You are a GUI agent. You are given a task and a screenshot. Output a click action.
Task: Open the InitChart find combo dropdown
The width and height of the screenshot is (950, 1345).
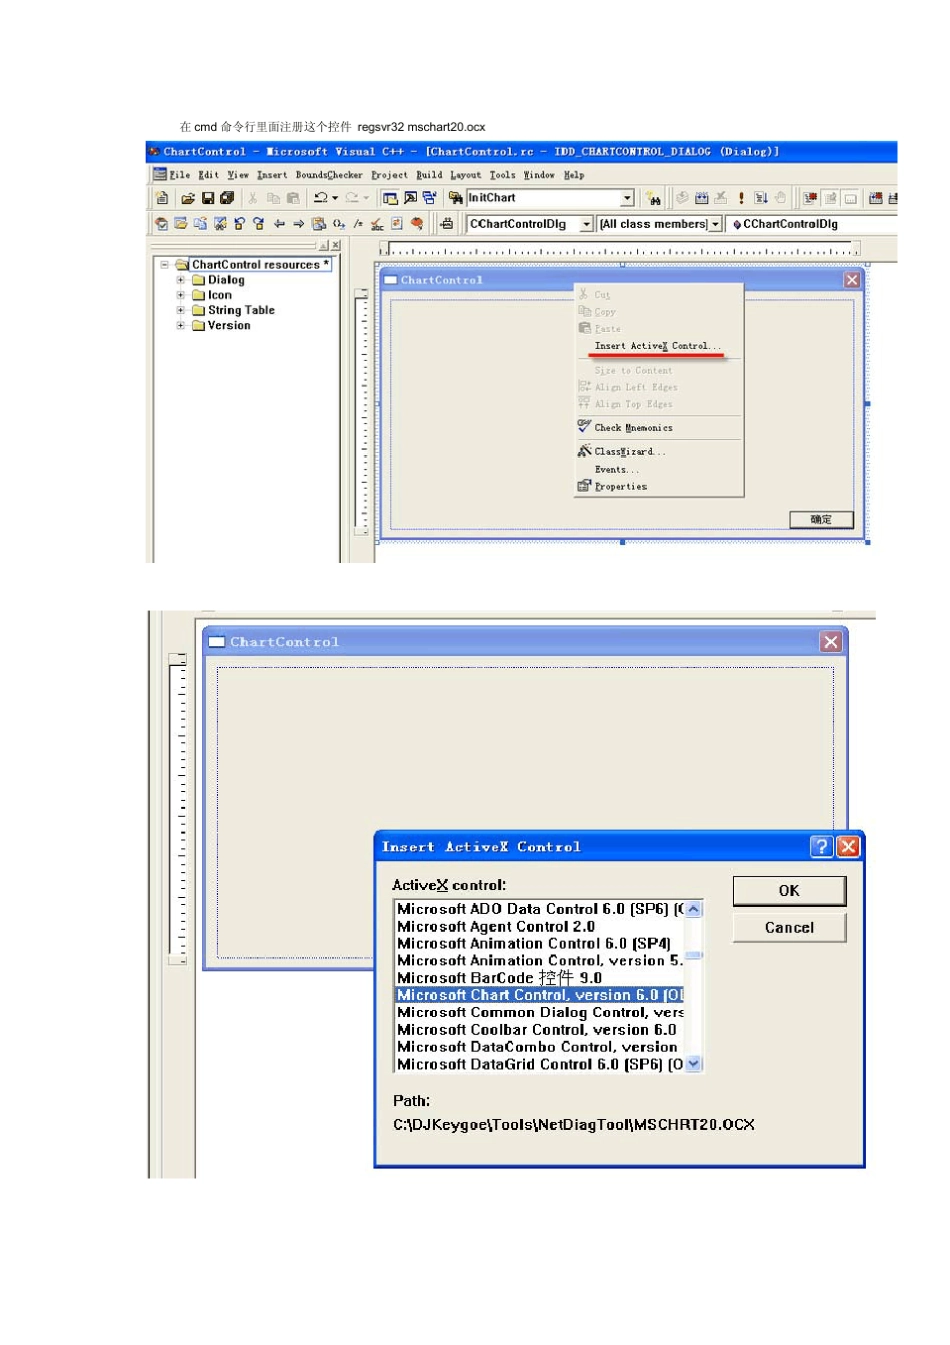pyautogui.click(x=627, y=198)
